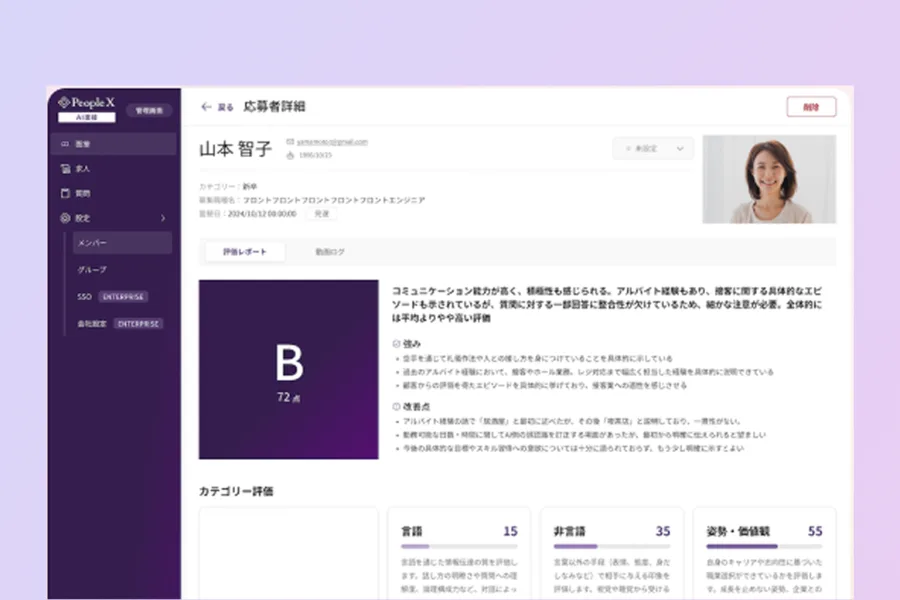The width and height of the screenshot is (900, 600).
Task: Open the 管理画面 badge in sidebar header
Action: (x=149, y=110)
